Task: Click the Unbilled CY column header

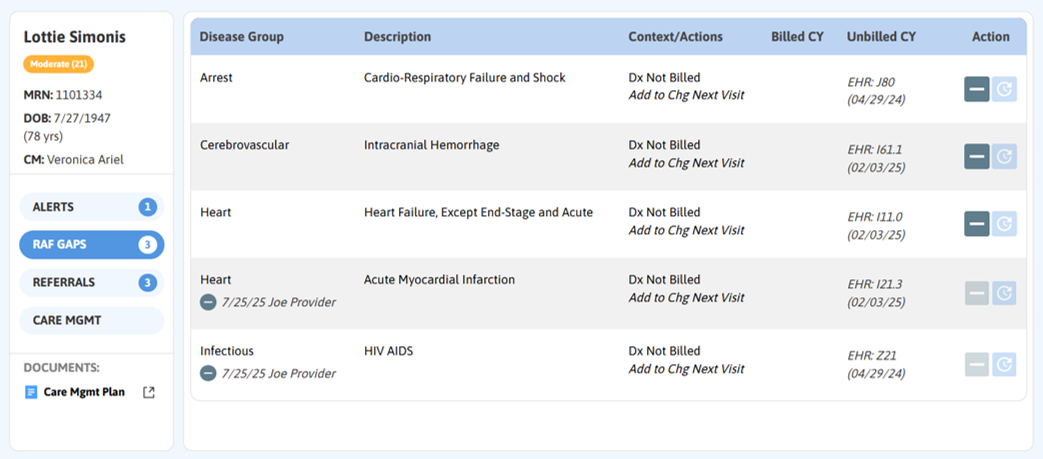Action: pos(880,37)
